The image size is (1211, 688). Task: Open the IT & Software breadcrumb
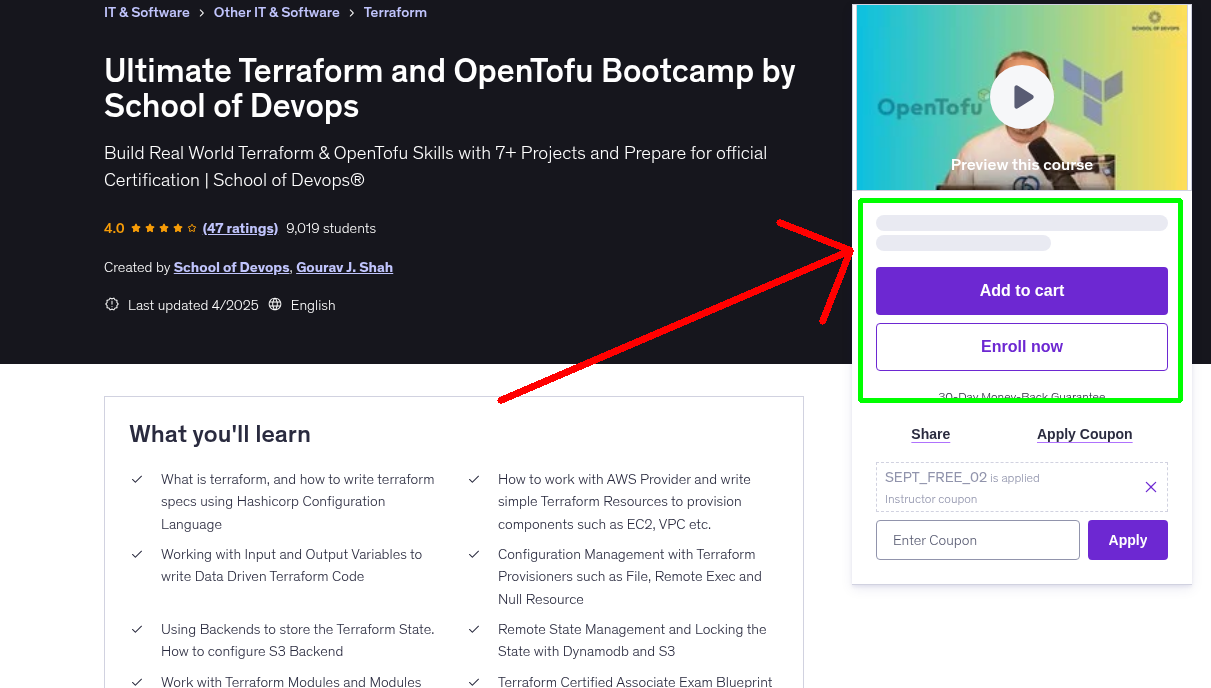pos(147,12)
